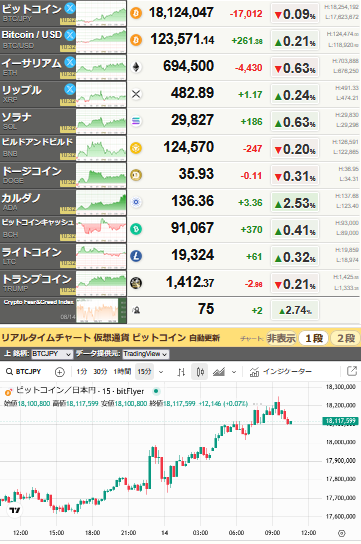
Task: Open the インジケーター indicators menu
Action: click(281, 372)
